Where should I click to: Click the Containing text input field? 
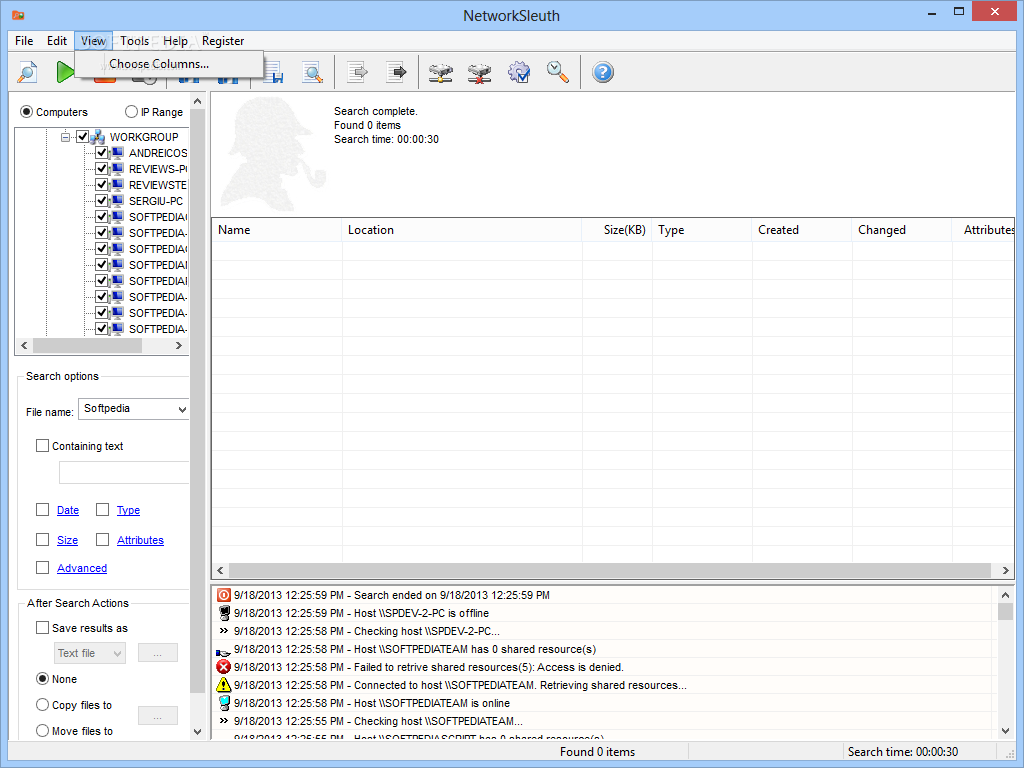coord(124,473)
